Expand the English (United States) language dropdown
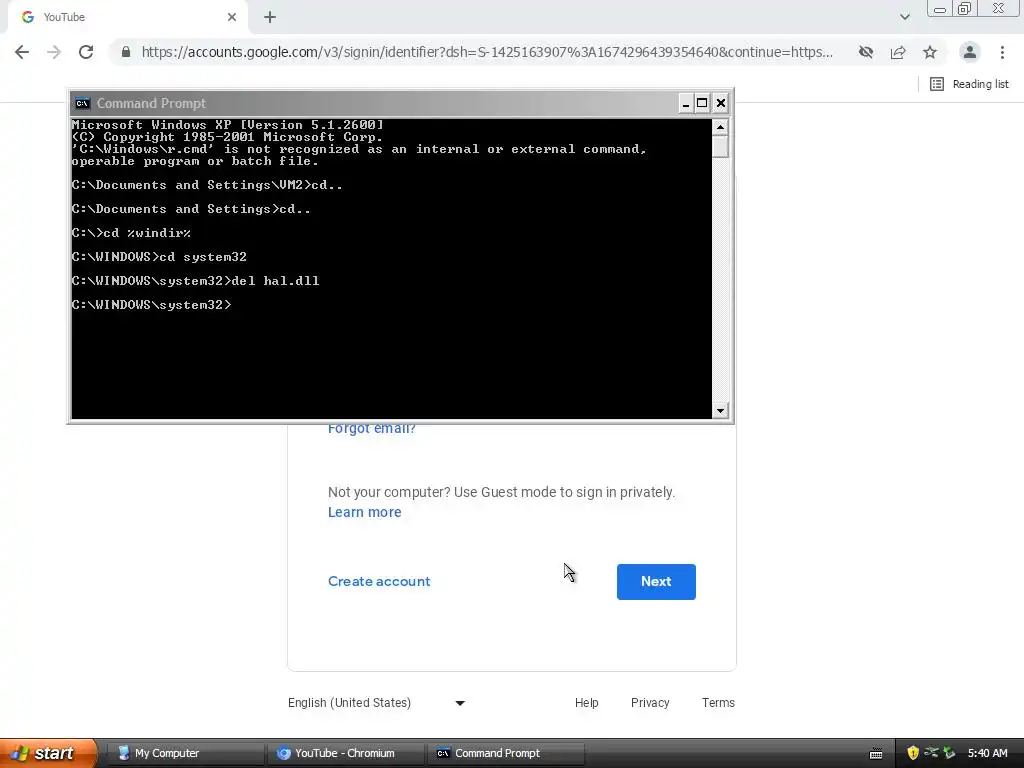The height and width of the screenshot is (768, 1024). click(377, 703)
